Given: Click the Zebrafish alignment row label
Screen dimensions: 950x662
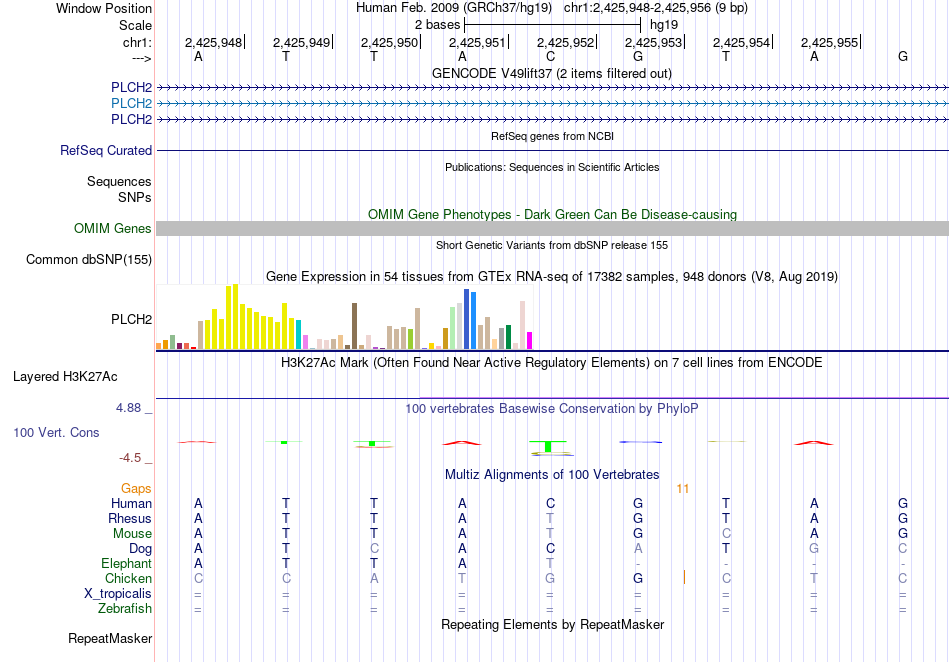Looking at the screenshot, I should (125, 608).
